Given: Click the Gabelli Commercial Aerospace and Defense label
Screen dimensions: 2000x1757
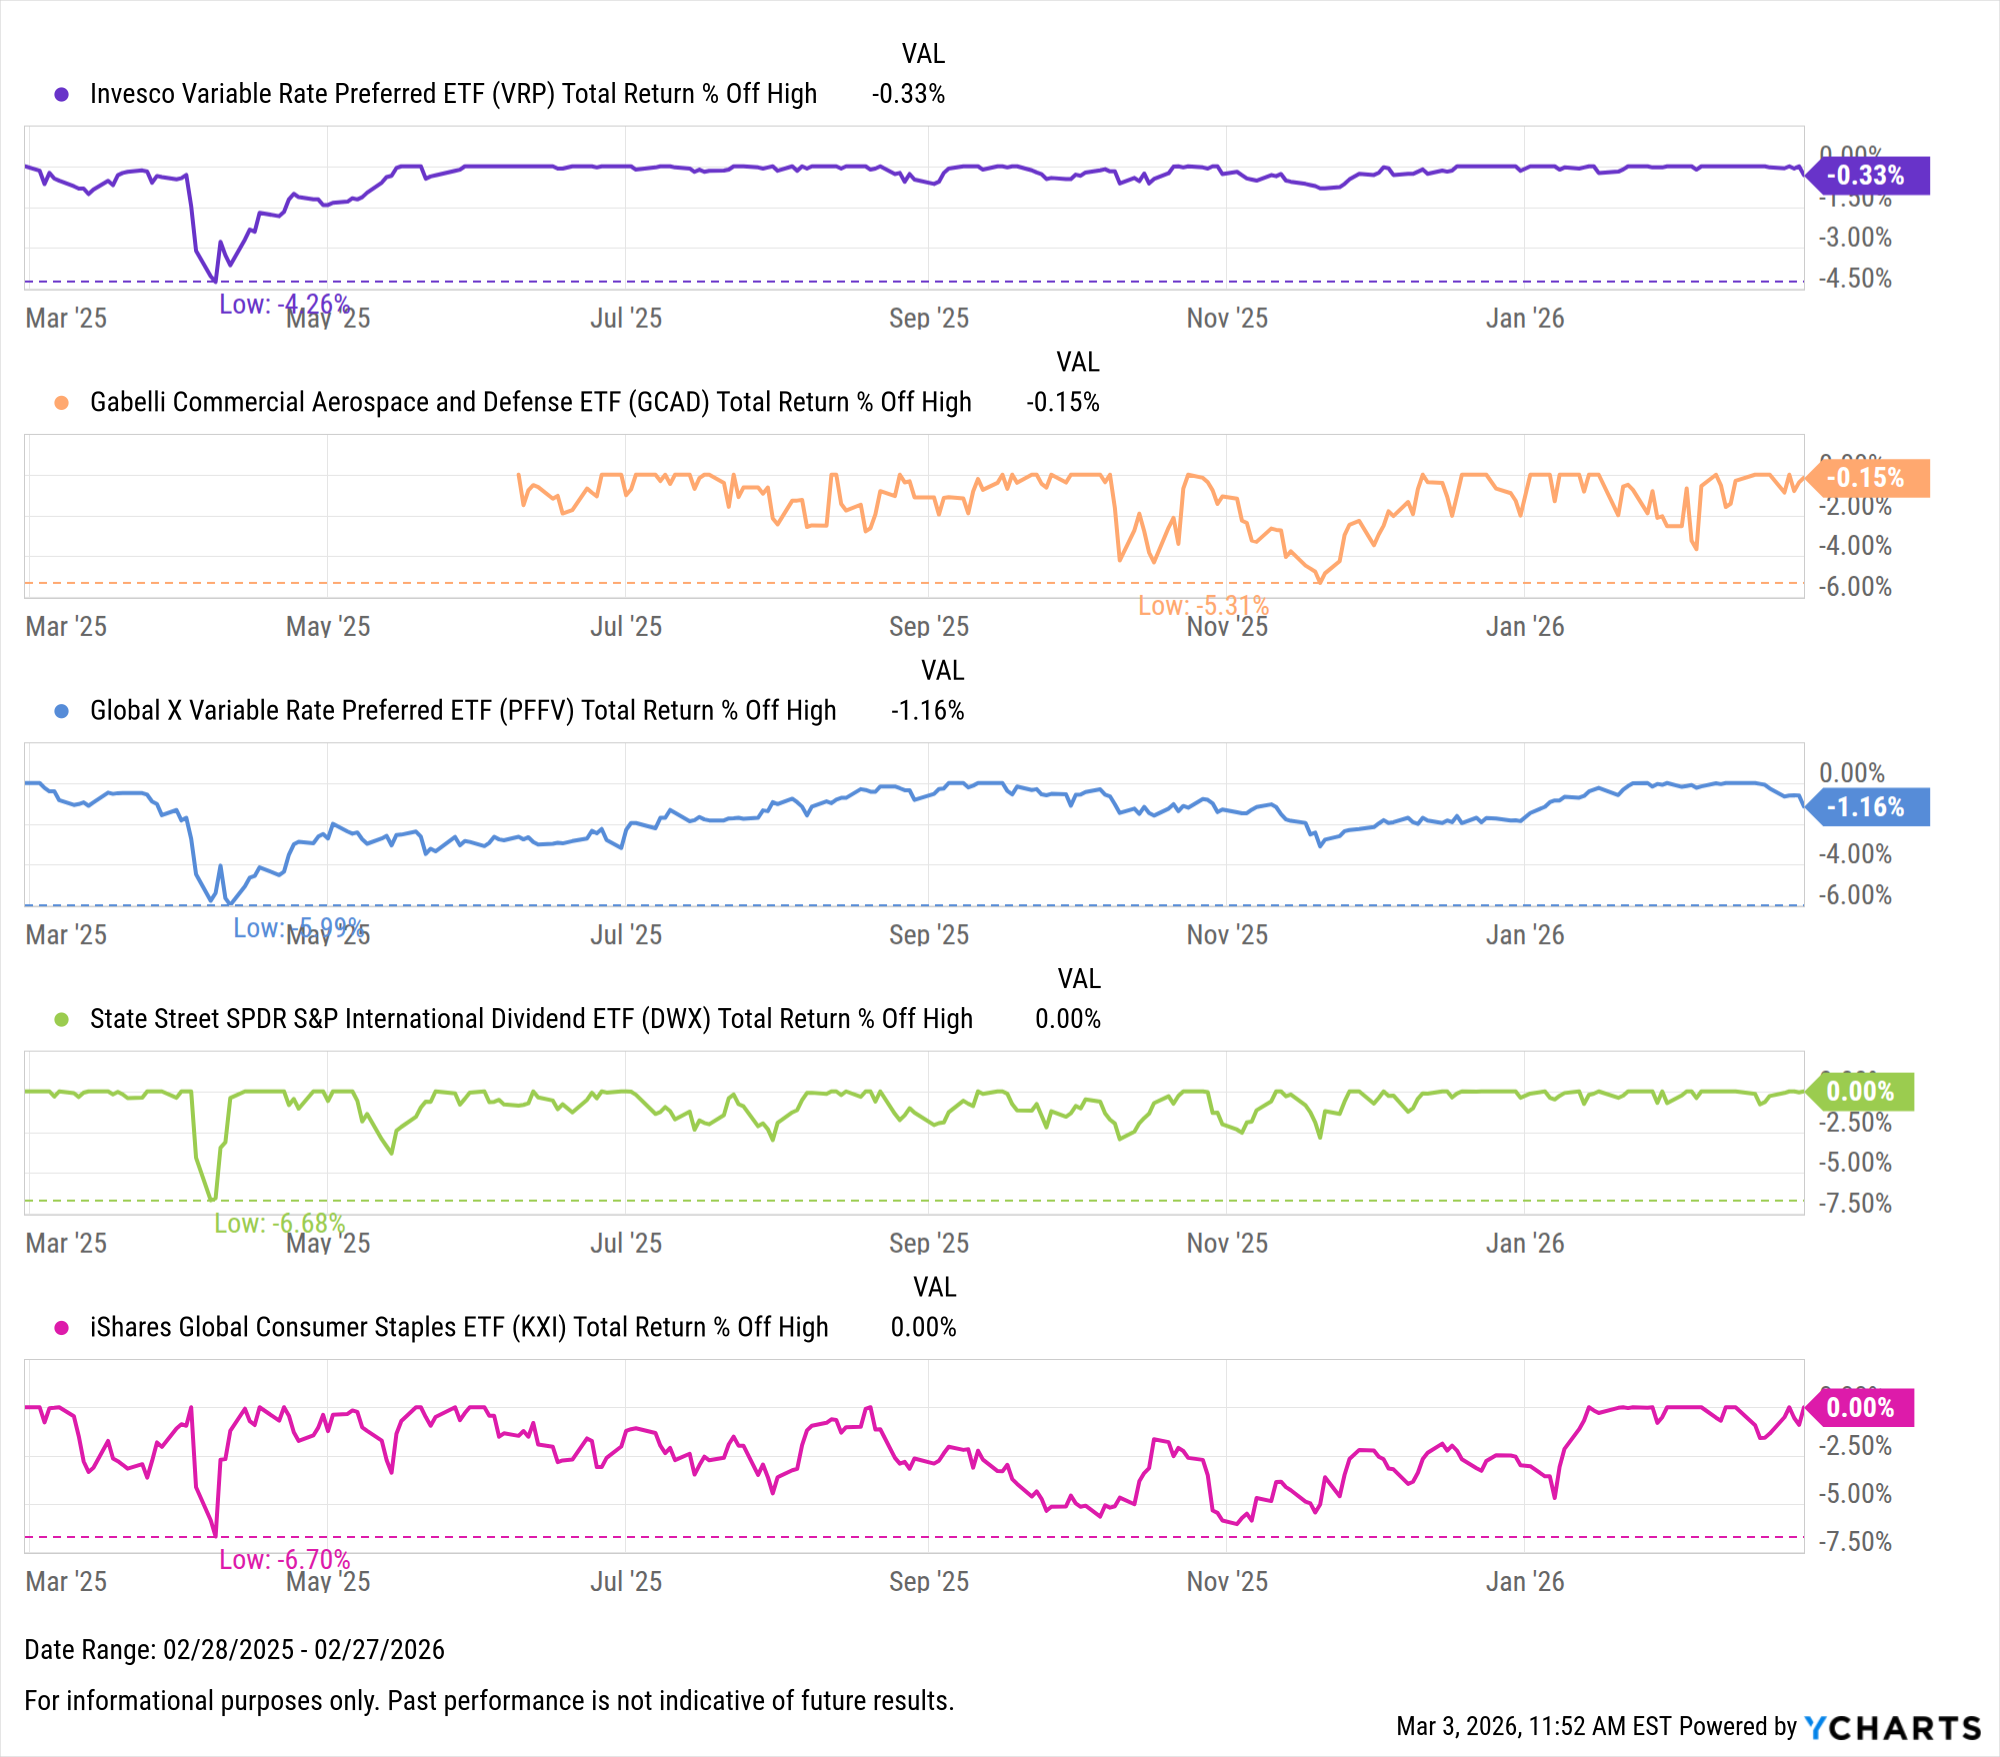Looking at the screenshot, I should (530, 402).
